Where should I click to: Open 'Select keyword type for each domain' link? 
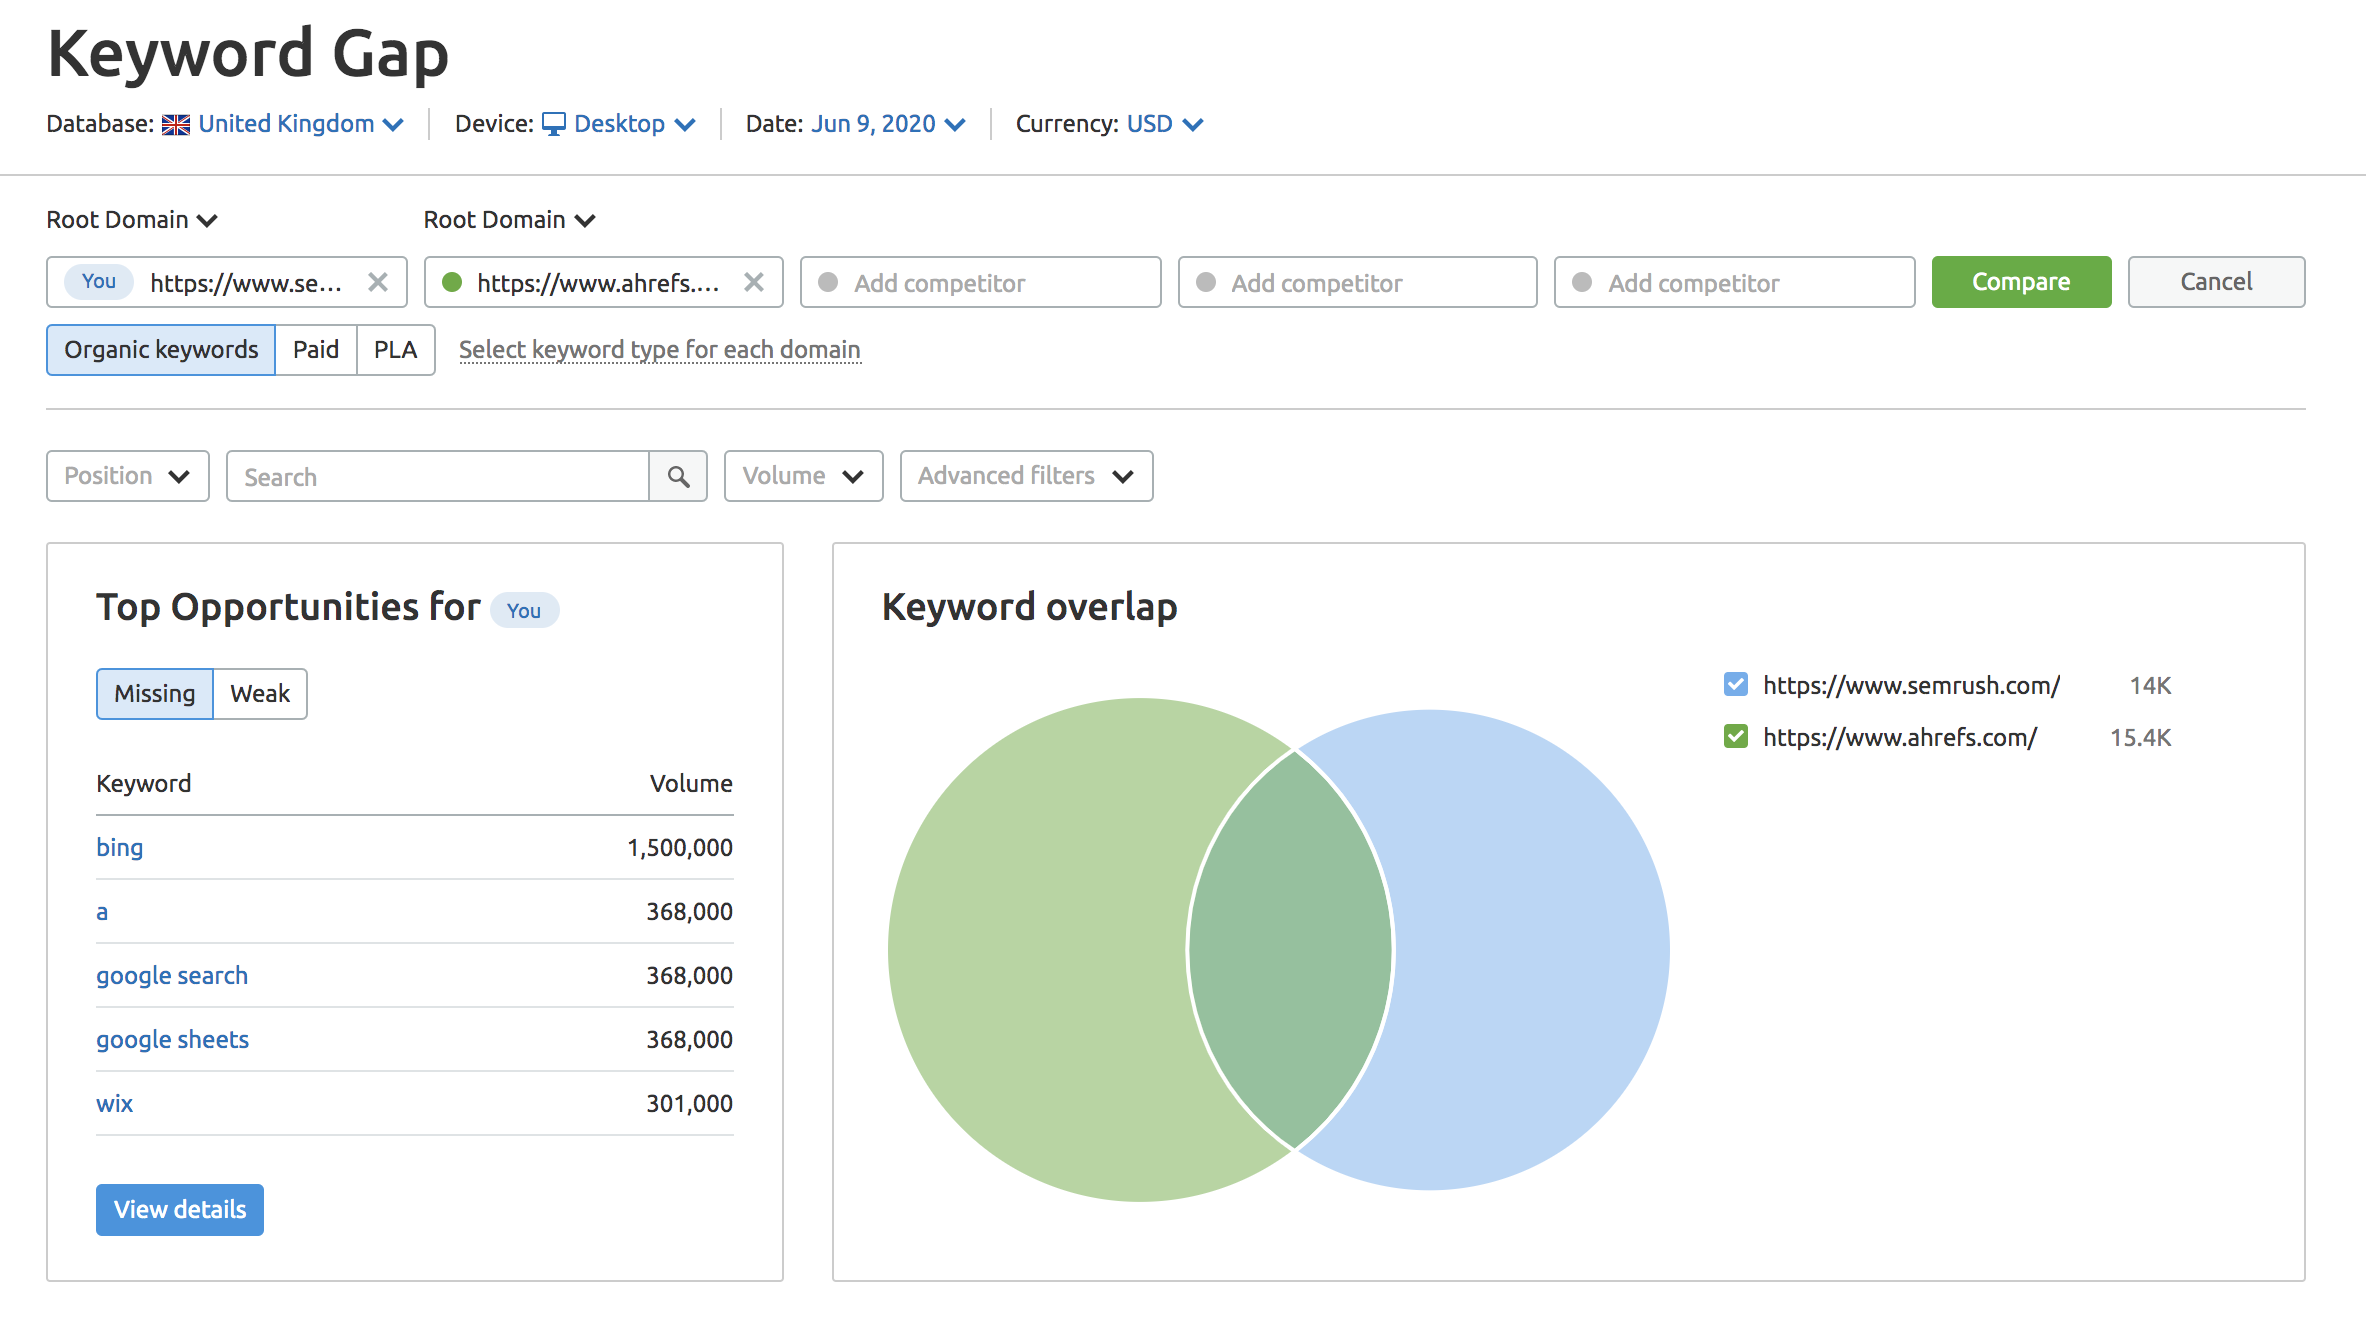coord(660,350)
